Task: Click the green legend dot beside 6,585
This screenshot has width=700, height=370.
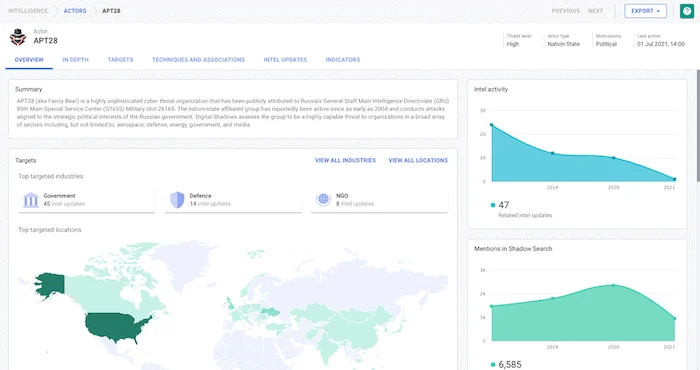Action: [x=493, y=365]
